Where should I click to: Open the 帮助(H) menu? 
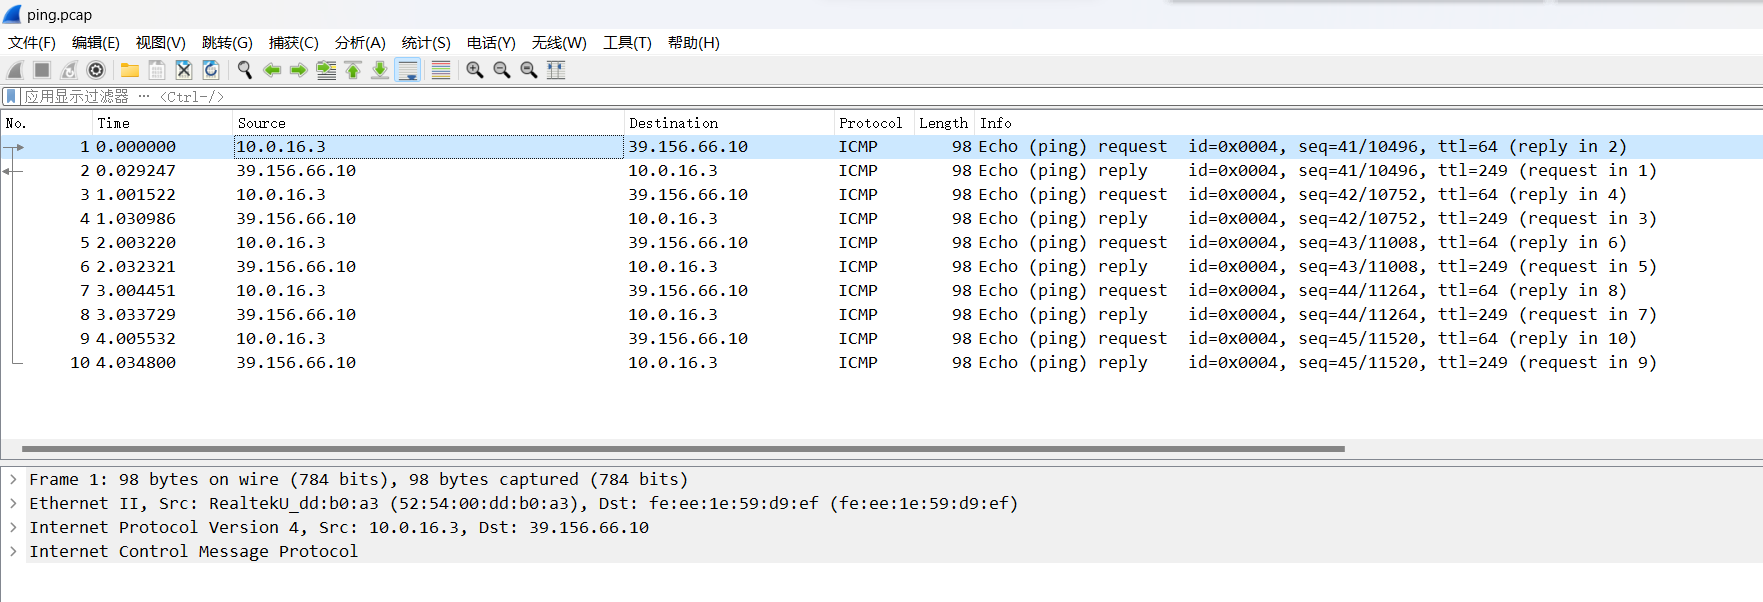tap(694, 42)
